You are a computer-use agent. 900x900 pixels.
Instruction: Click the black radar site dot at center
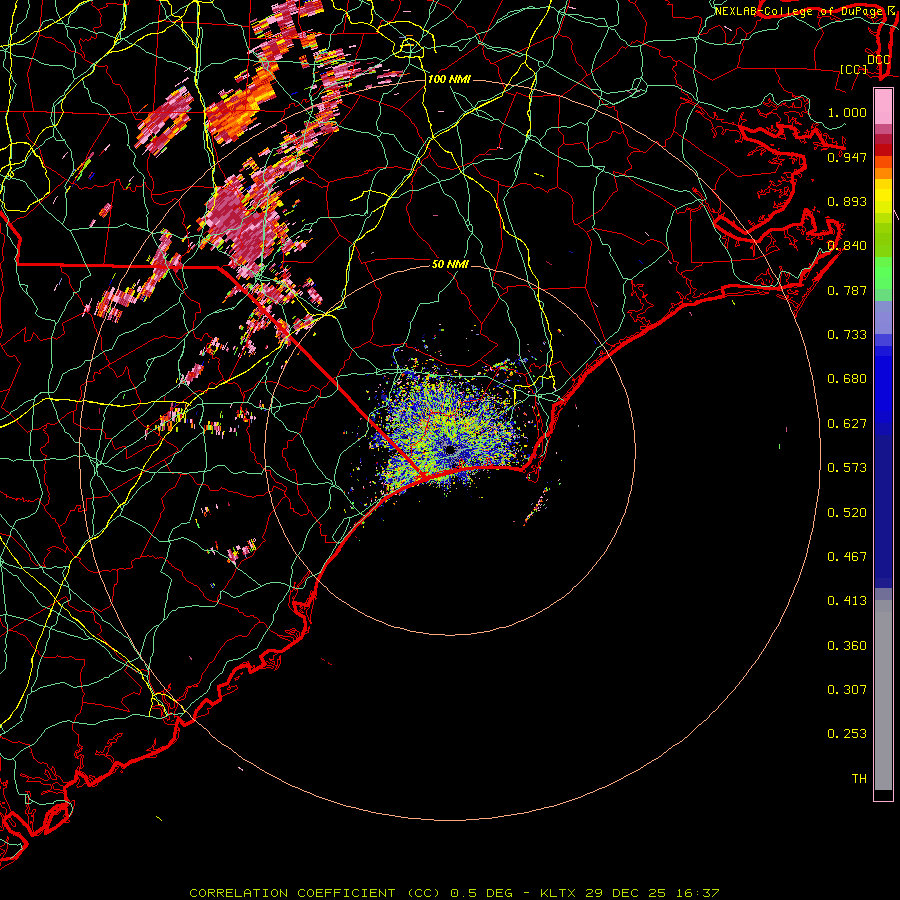(450, 449)
